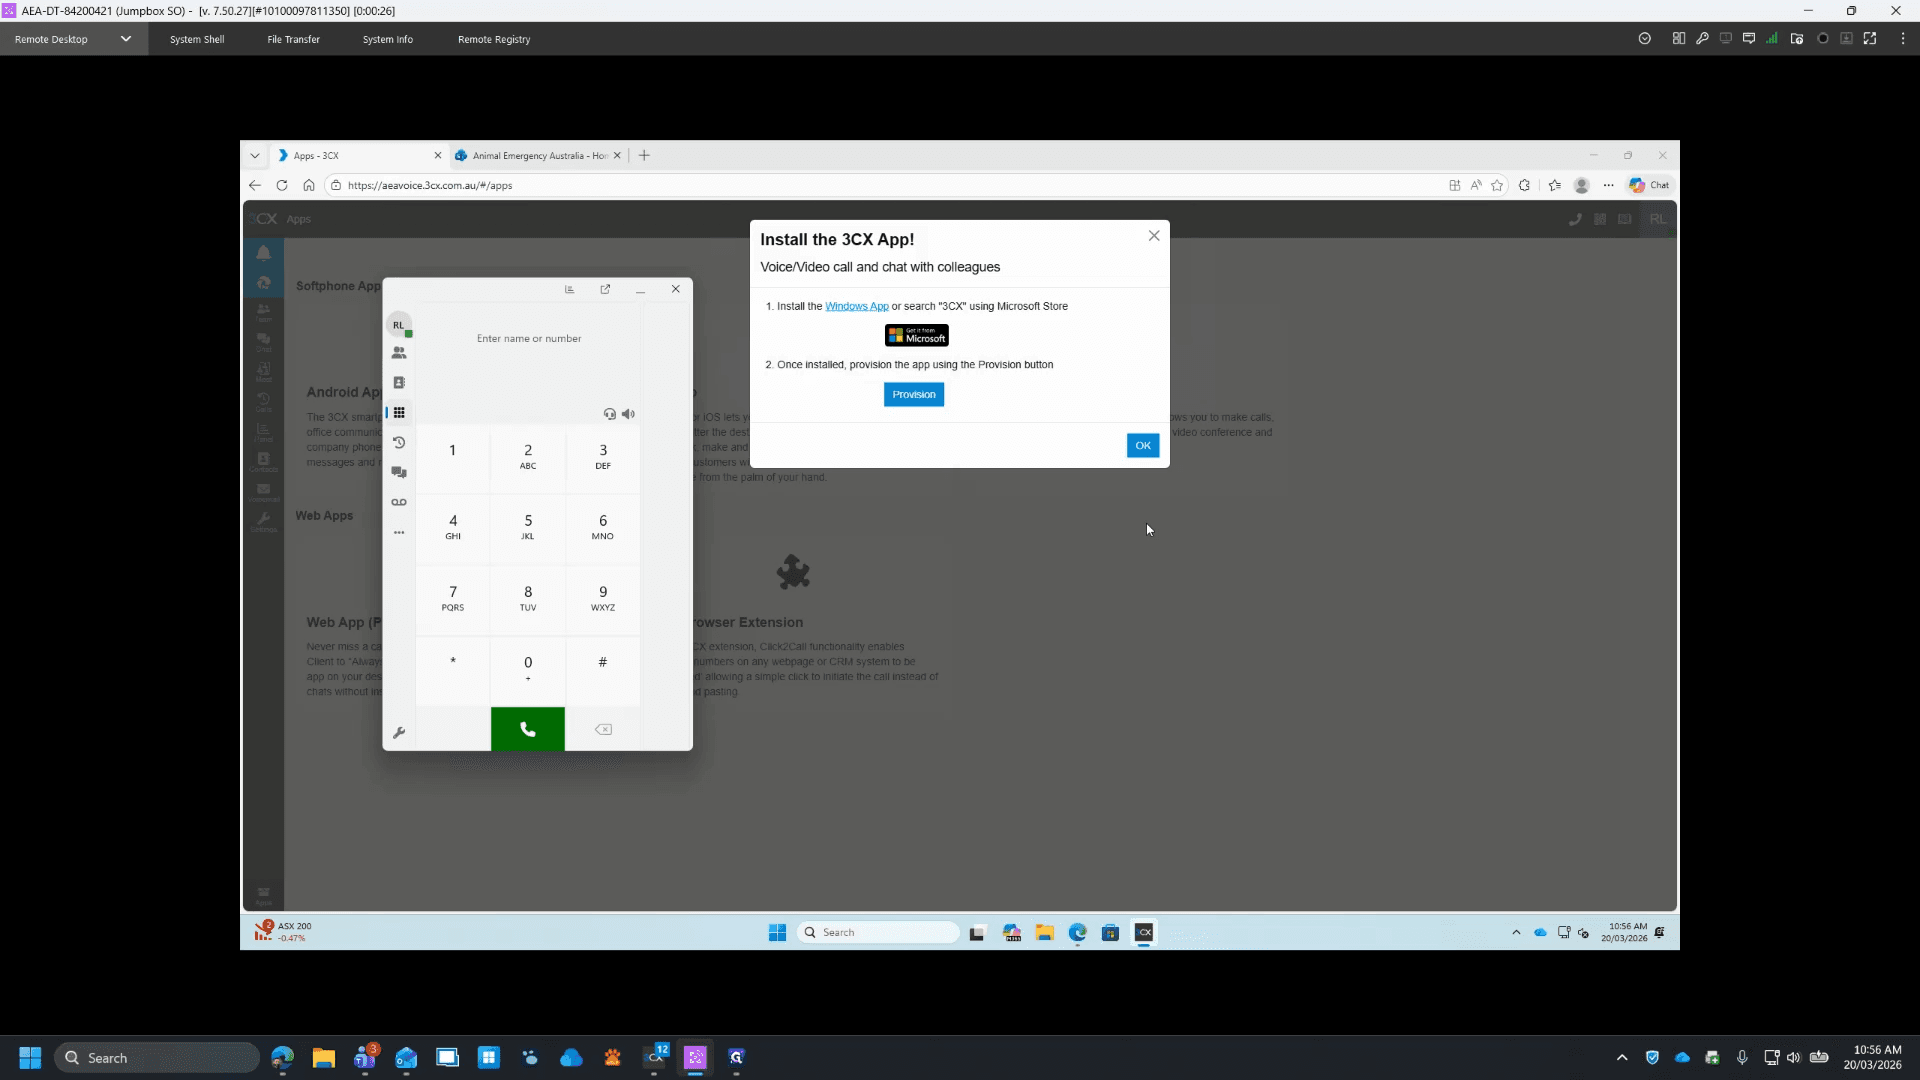Viewport: 1920px width, 1080px height.
Task: Focus the Enter name or number field
Action: click(529, 339)
